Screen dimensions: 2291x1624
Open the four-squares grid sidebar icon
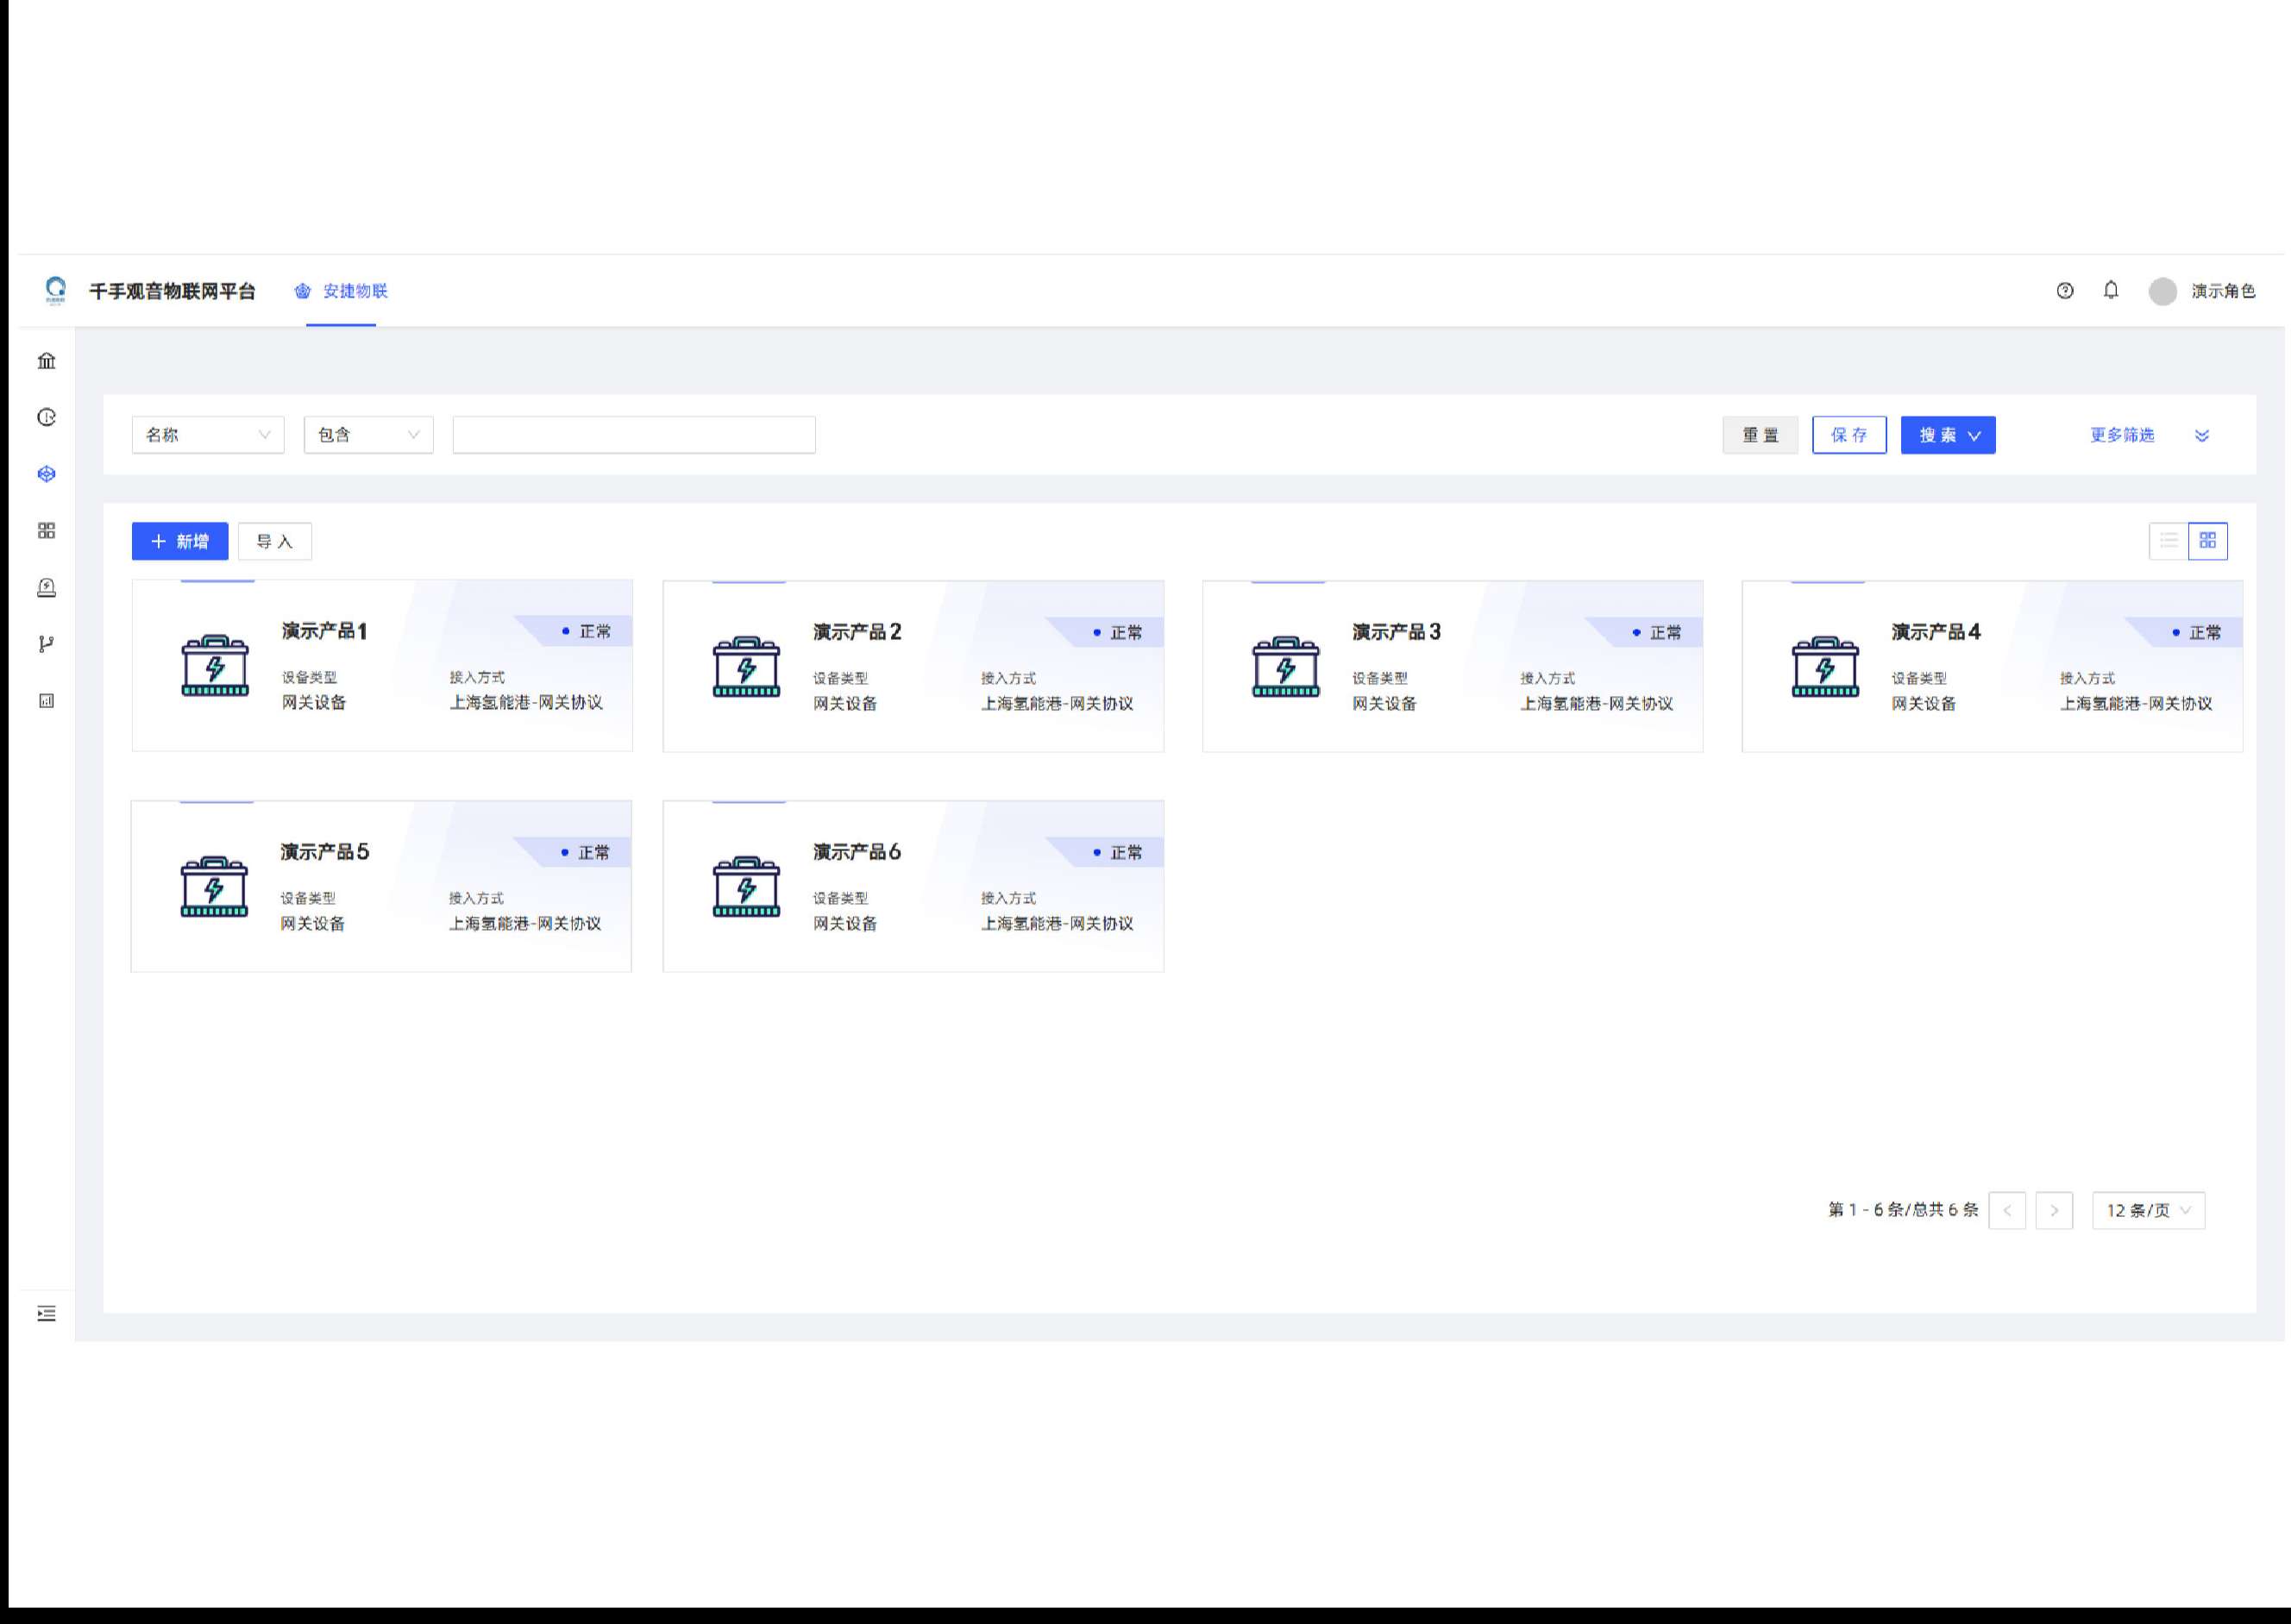point(46,531)
